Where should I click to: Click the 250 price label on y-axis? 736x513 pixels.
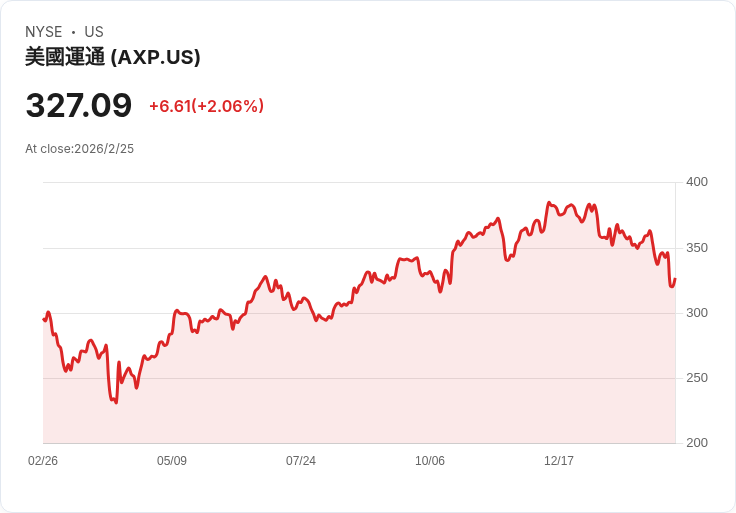click(697, 378)
